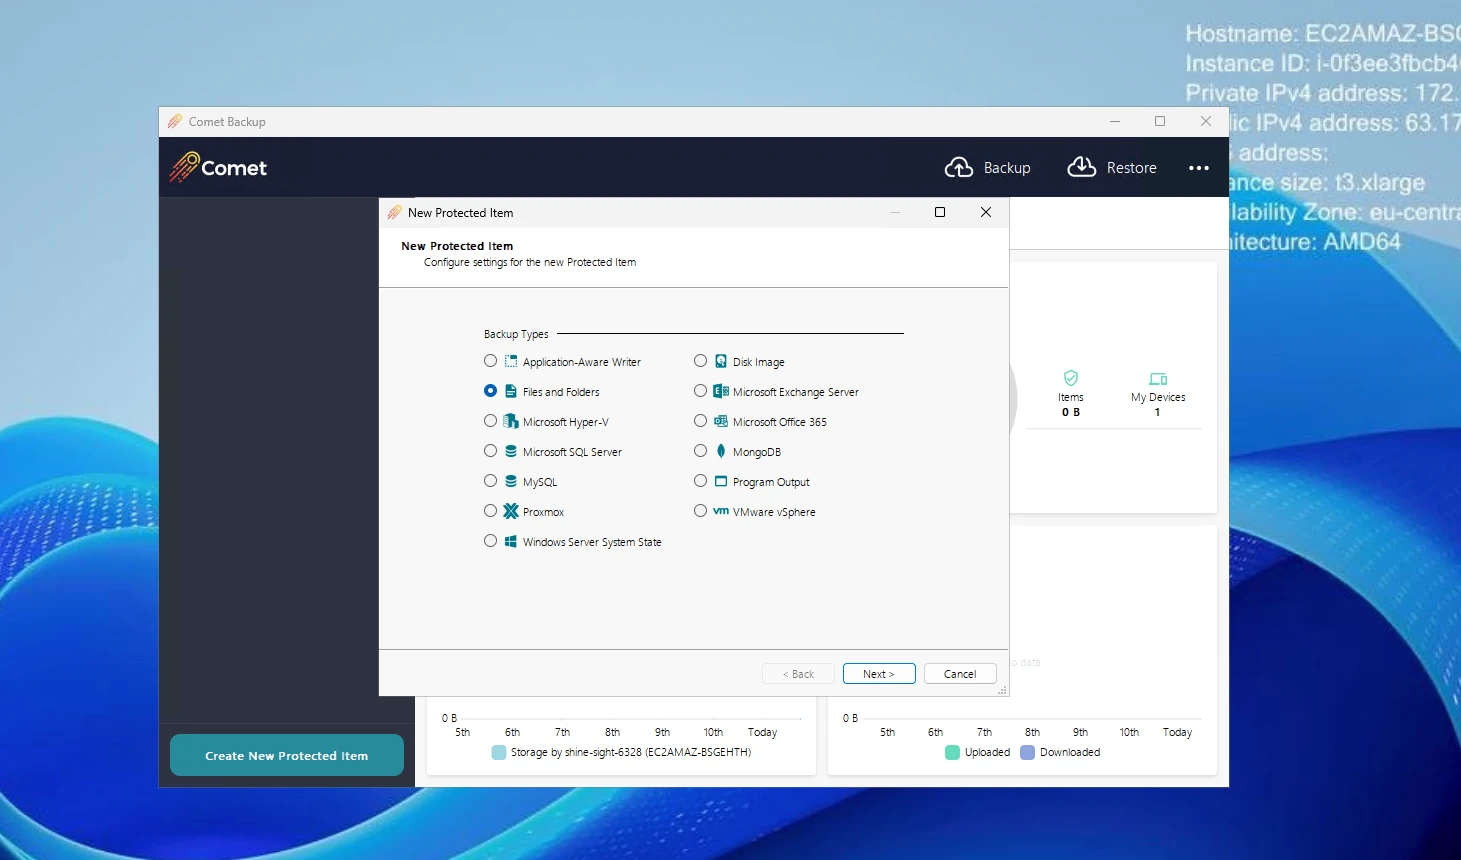This screenshot has height=860, width=1461.
Task: Select the MySQL radio button
Action: [x=490, y=481]
